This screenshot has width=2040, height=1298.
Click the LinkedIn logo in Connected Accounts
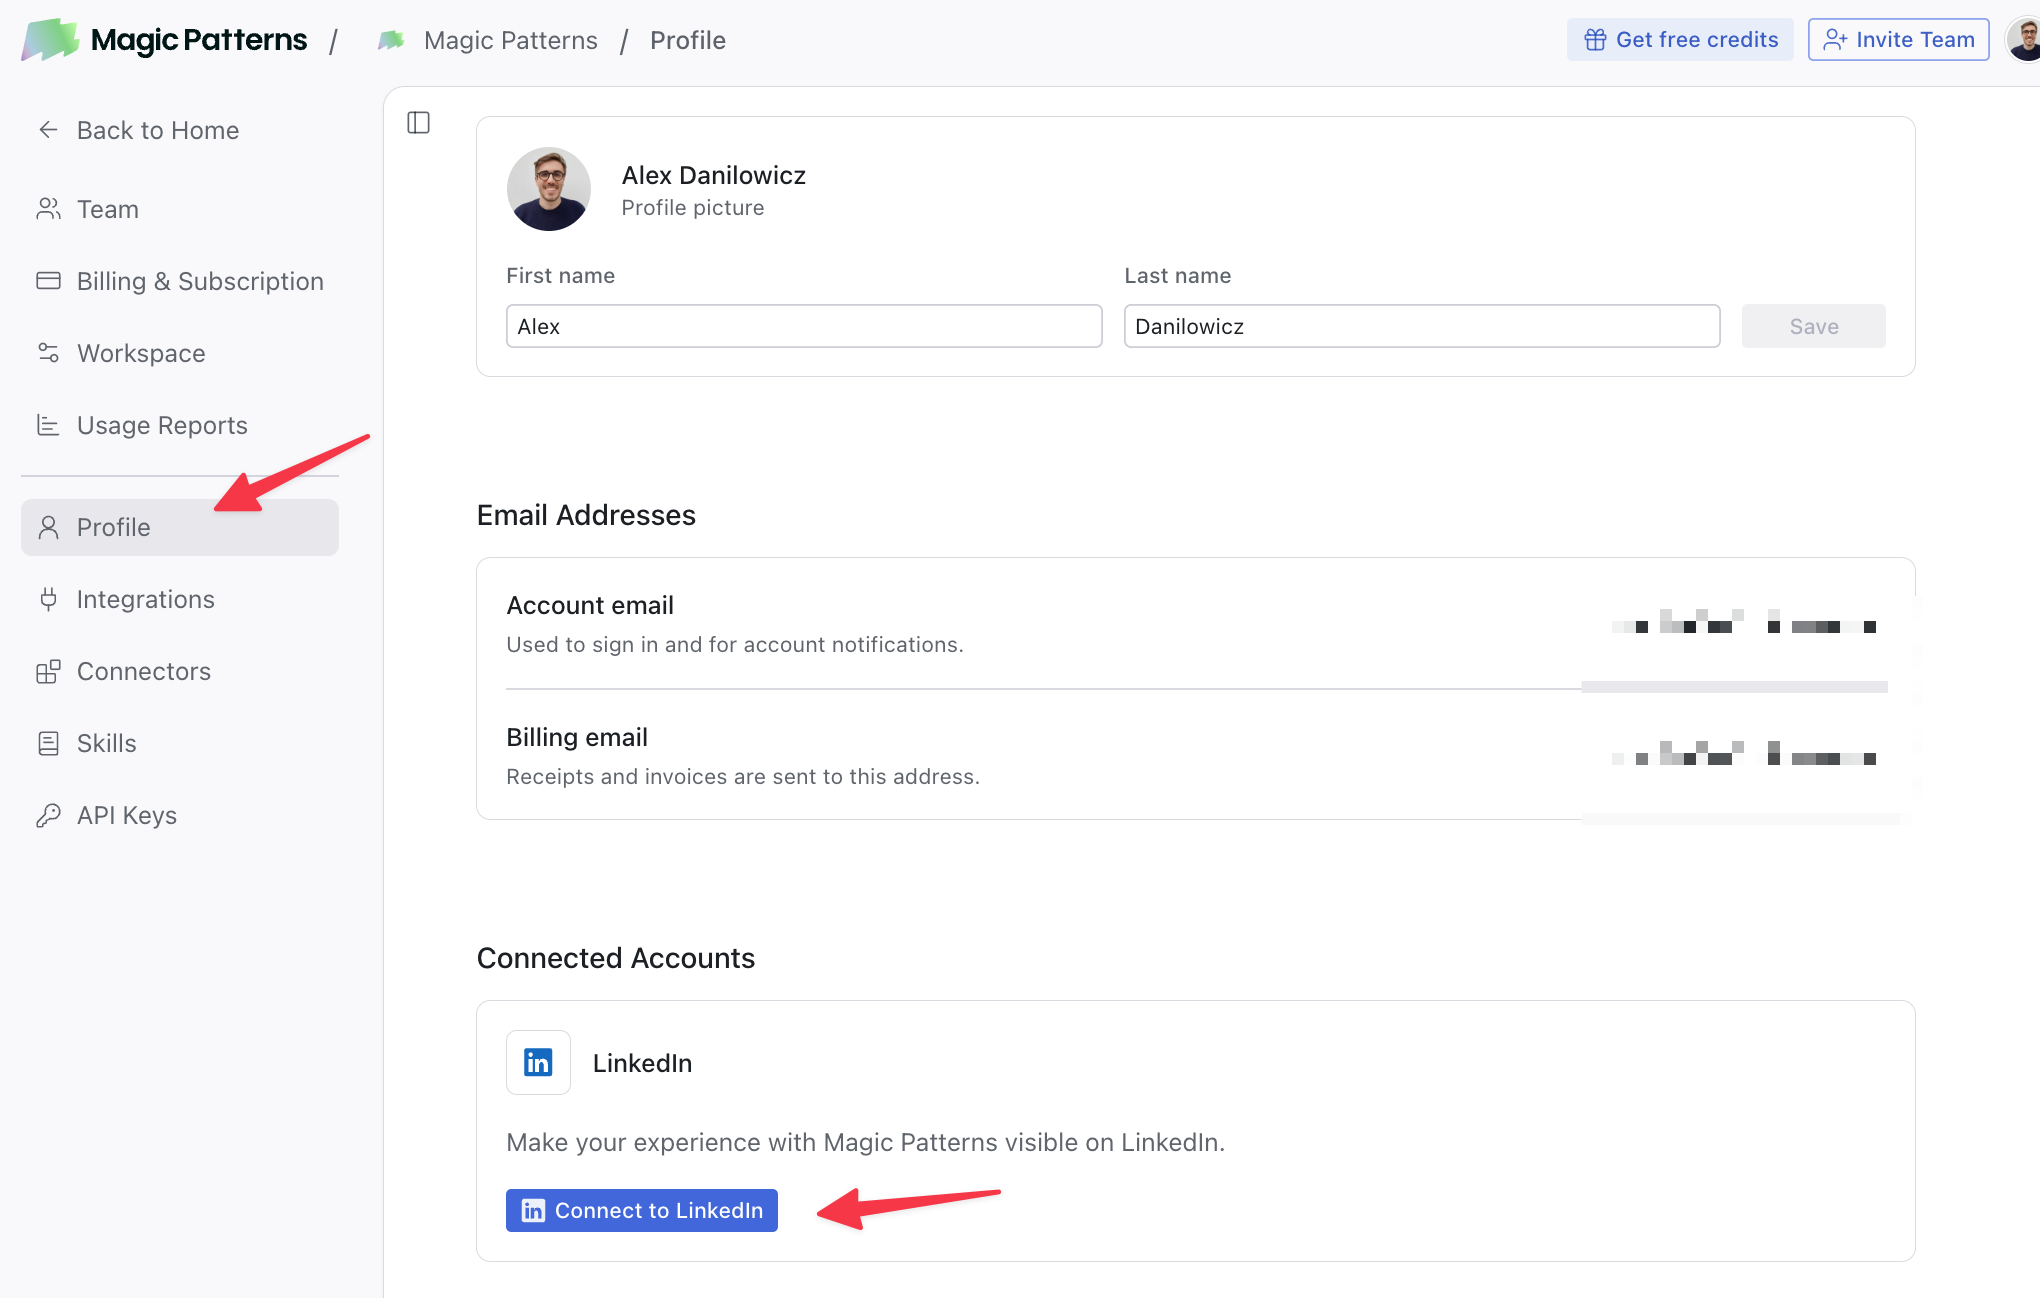538,1062
